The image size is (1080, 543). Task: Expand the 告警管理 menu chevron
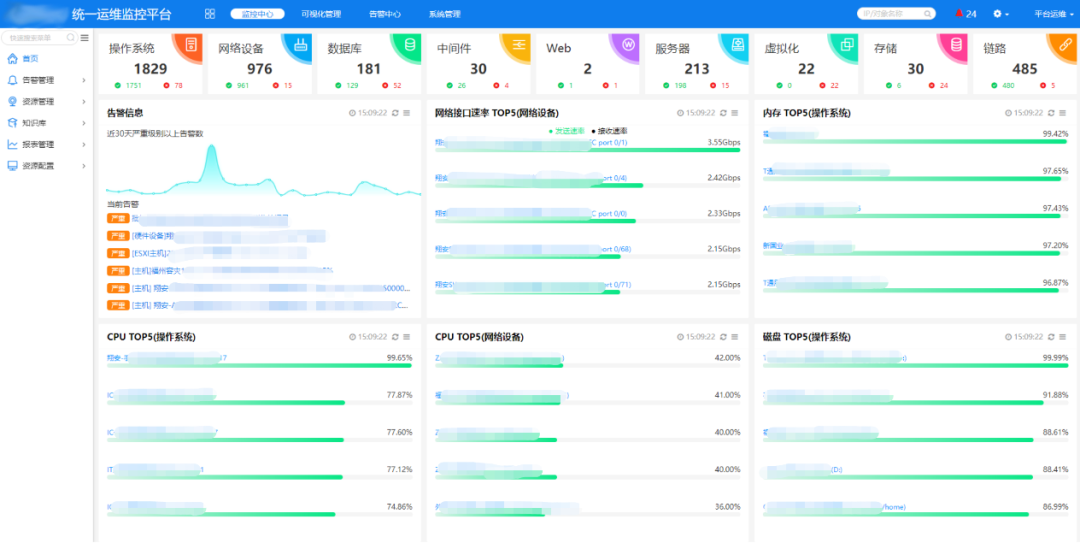[x=83, y=80]
